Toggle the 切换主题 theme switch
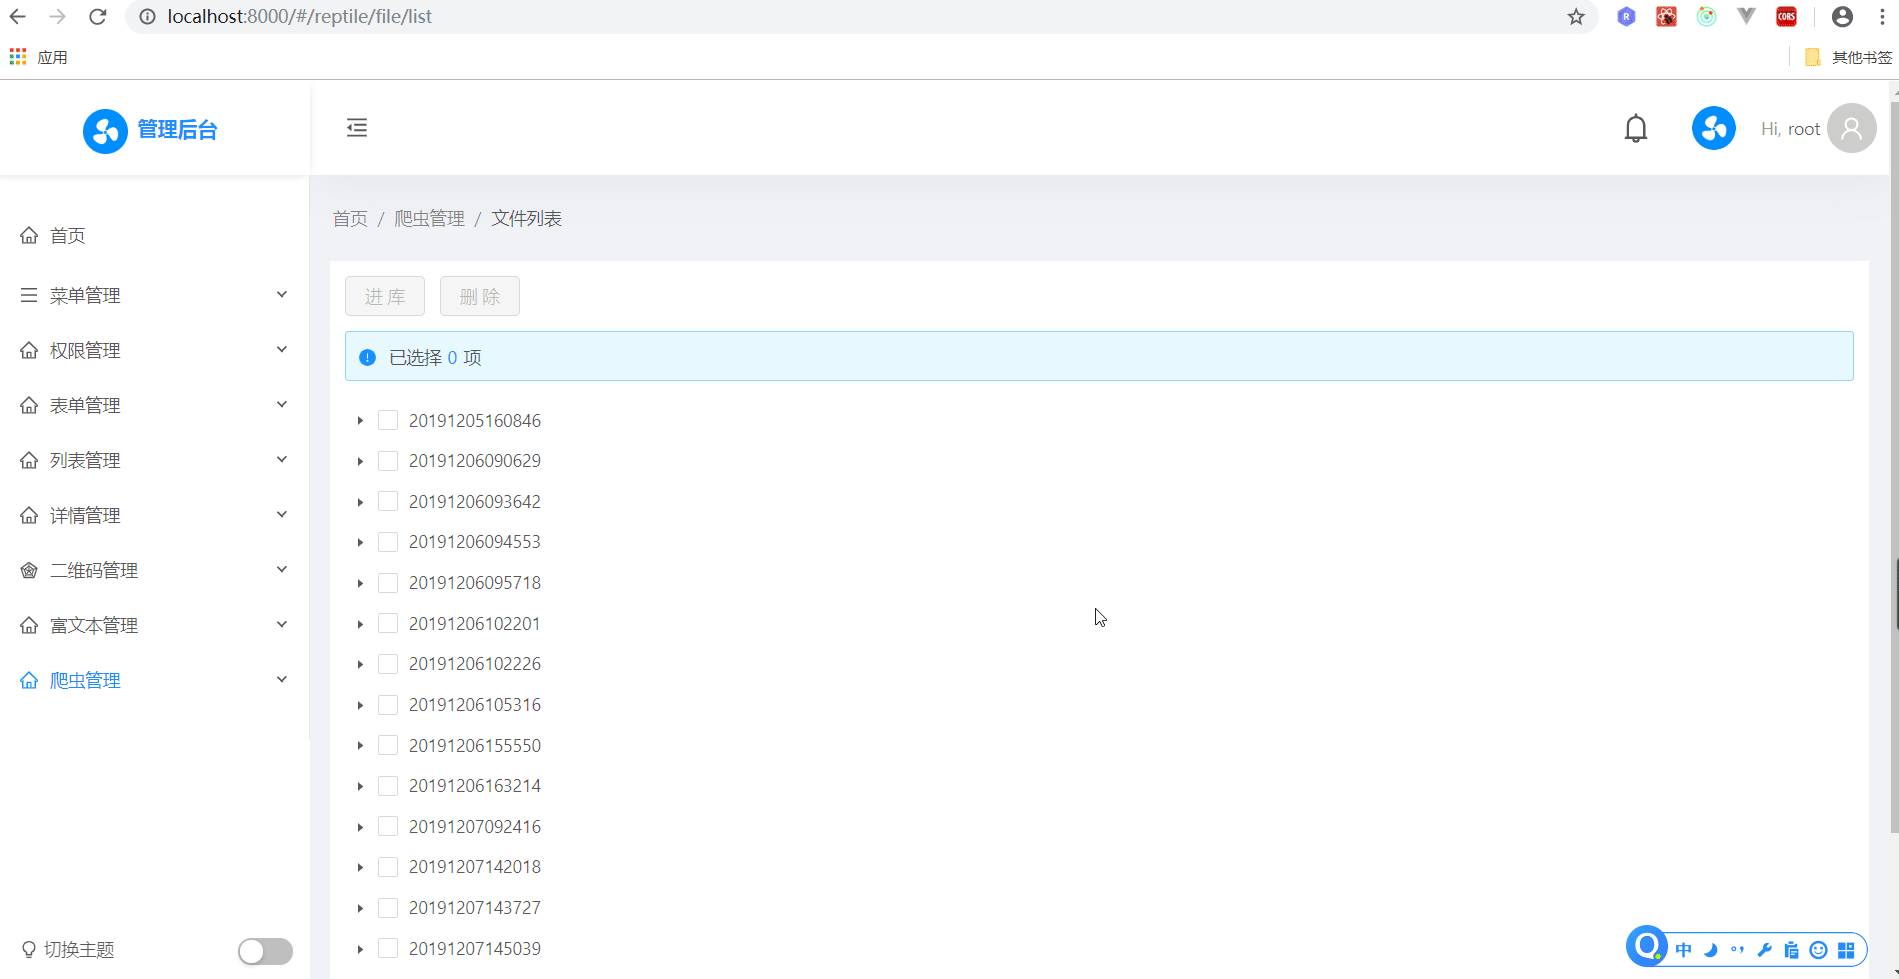Image resolution: width=1899 pixels, height=979 pixels. pos(265,951)
